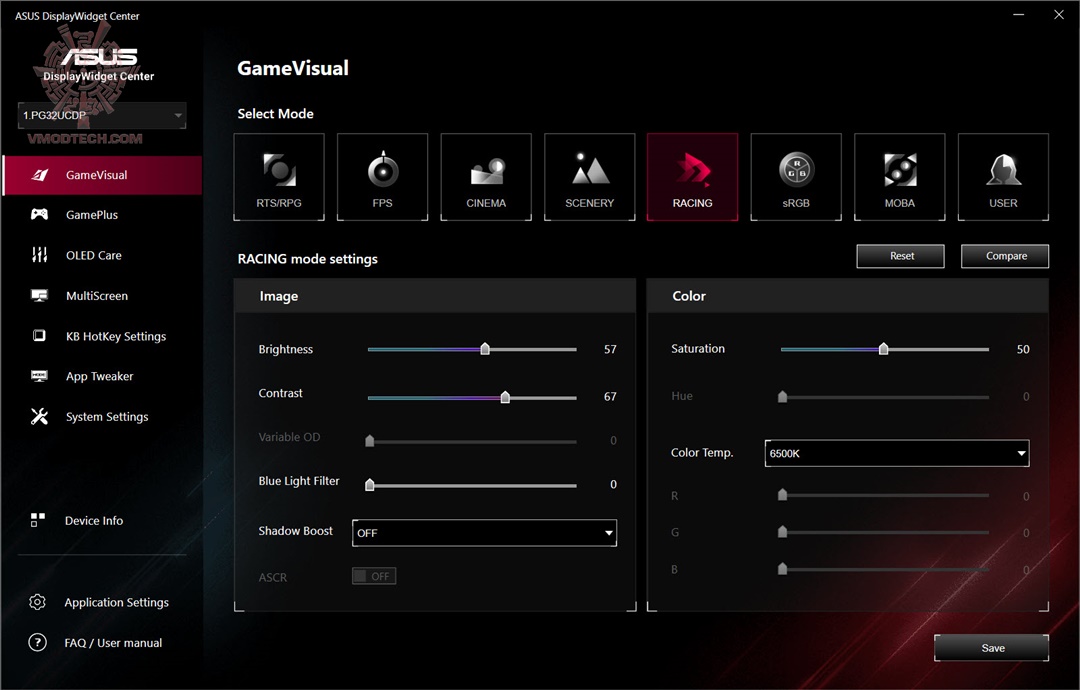The height and width of the screenshot is (690, 1080).
Task: Open the Shadow Boost dropdown
Action: (x=484, y=533)
